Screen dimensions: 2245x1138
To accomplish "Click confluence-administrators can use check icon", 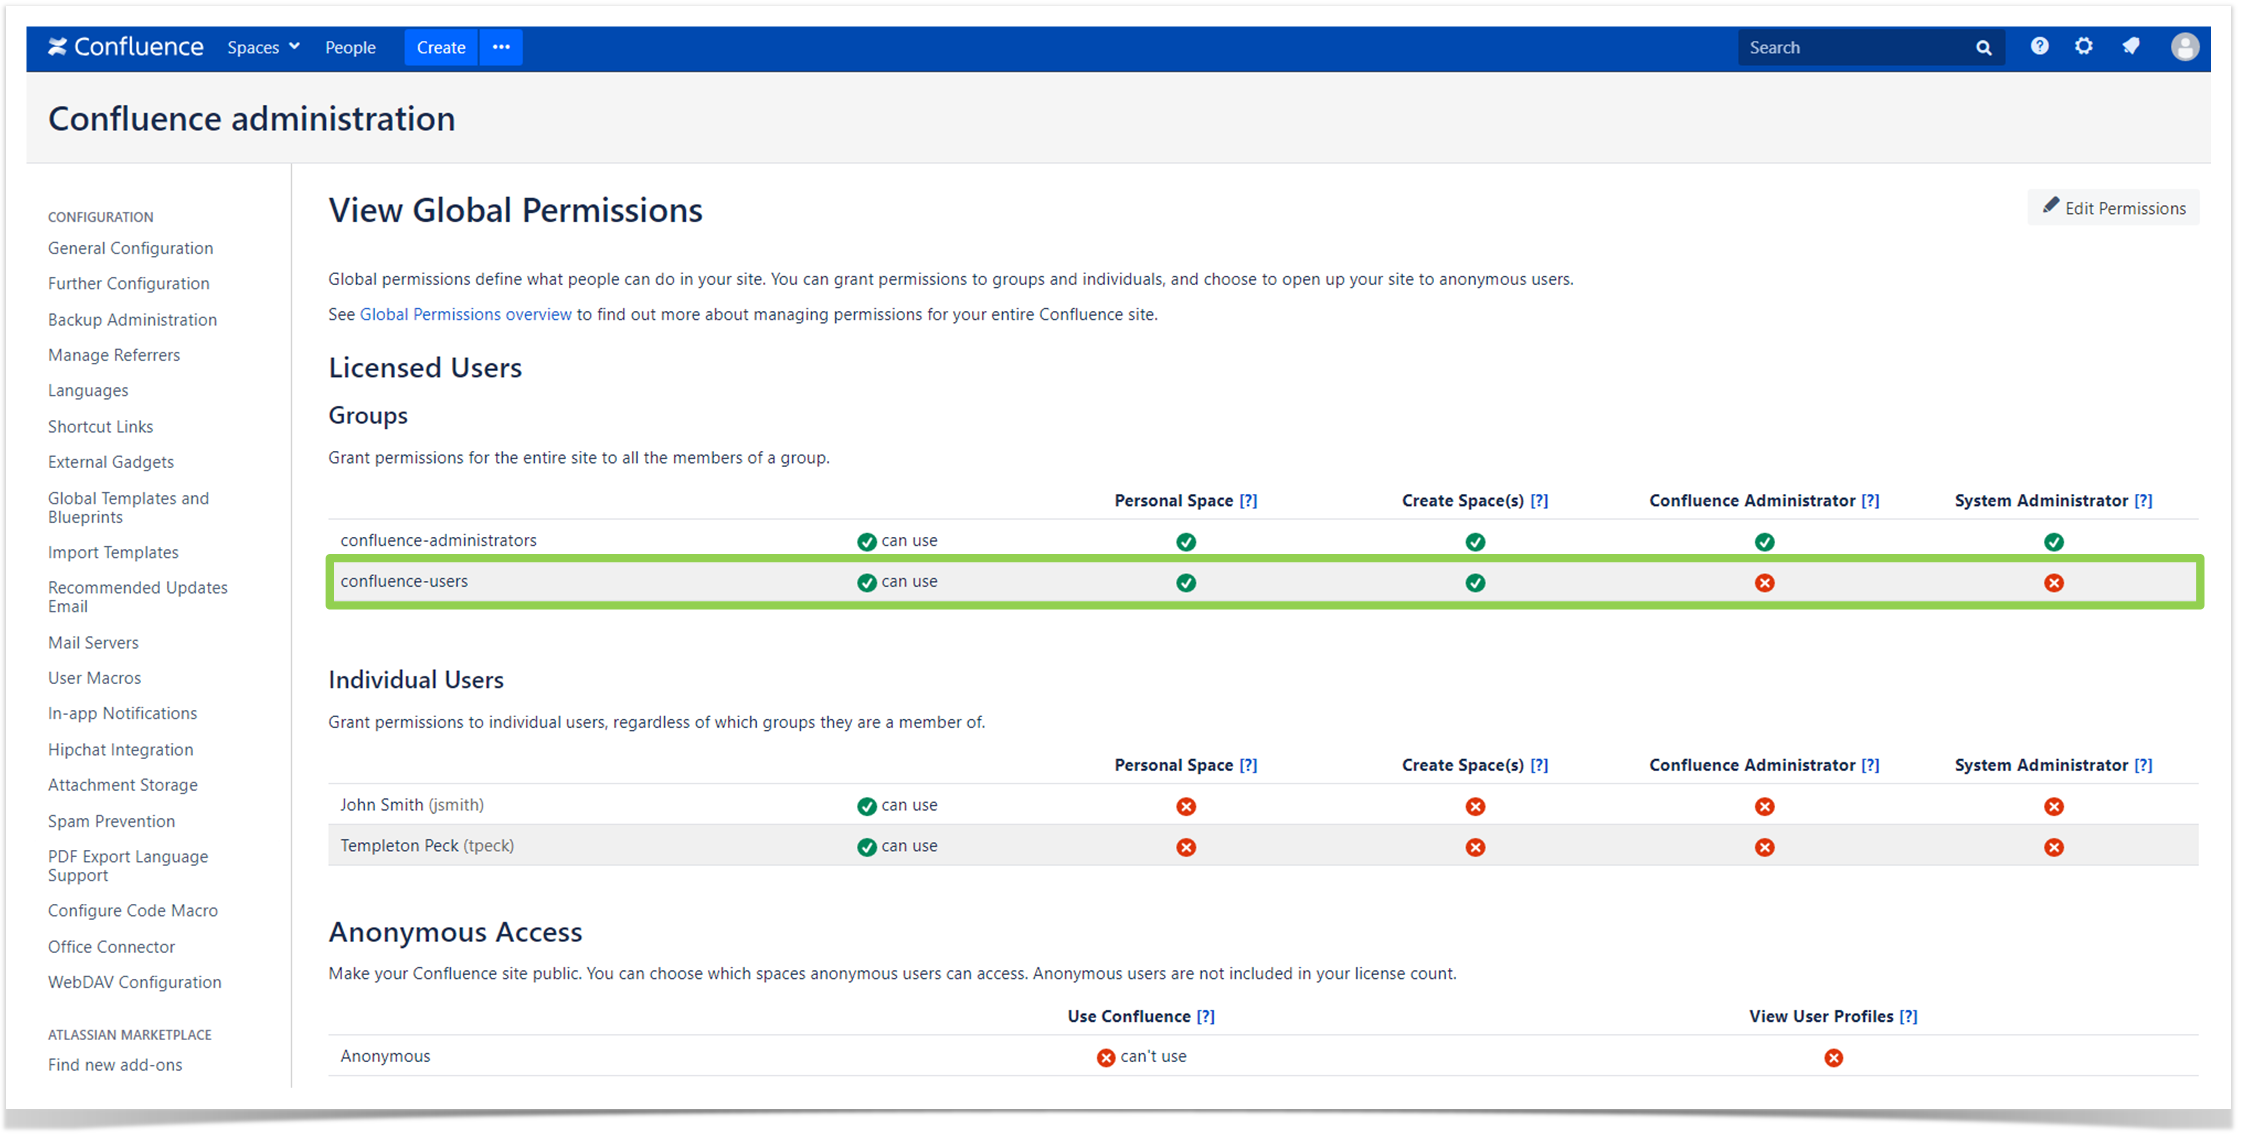I will click(866, 542).
